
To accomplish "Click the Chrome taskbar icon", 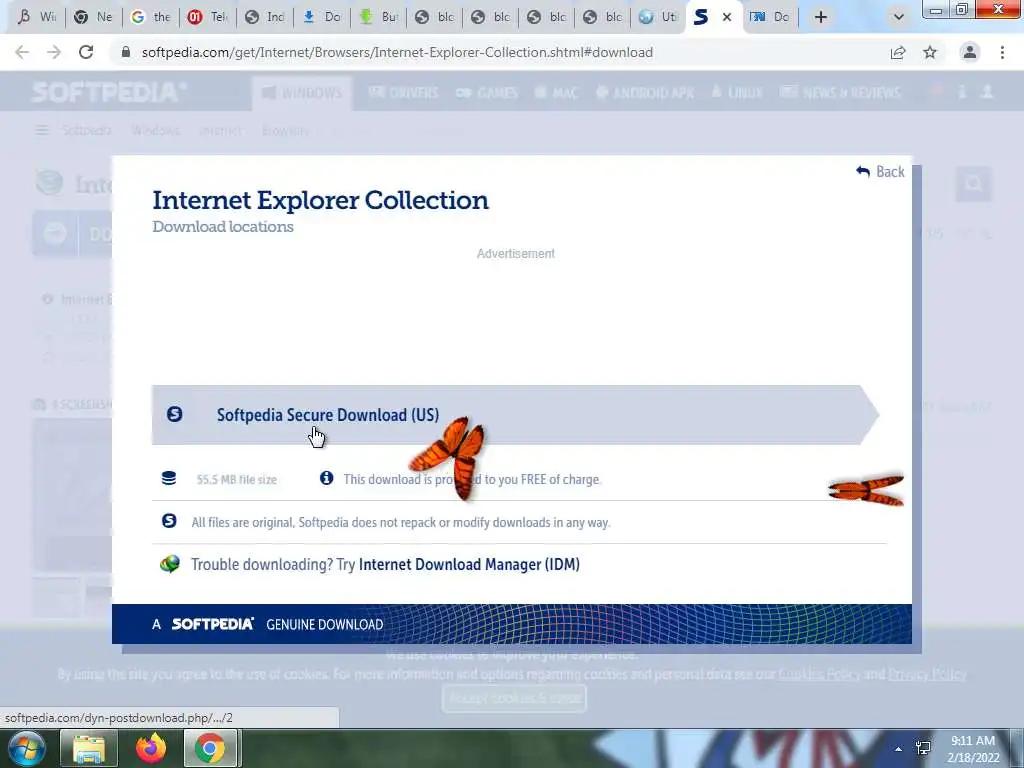I will coord(210,748).
